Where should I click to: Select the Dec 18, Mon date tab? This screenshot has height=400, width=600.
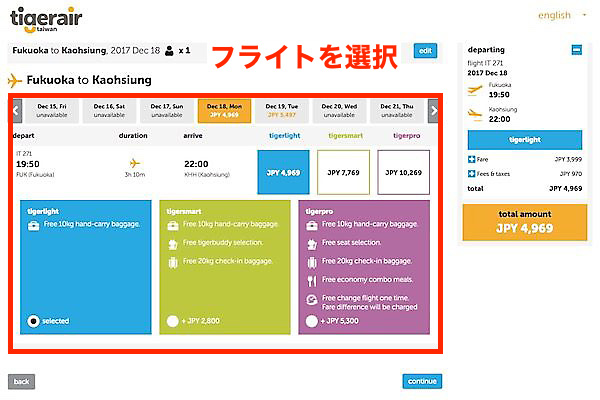tap(224, 111)
